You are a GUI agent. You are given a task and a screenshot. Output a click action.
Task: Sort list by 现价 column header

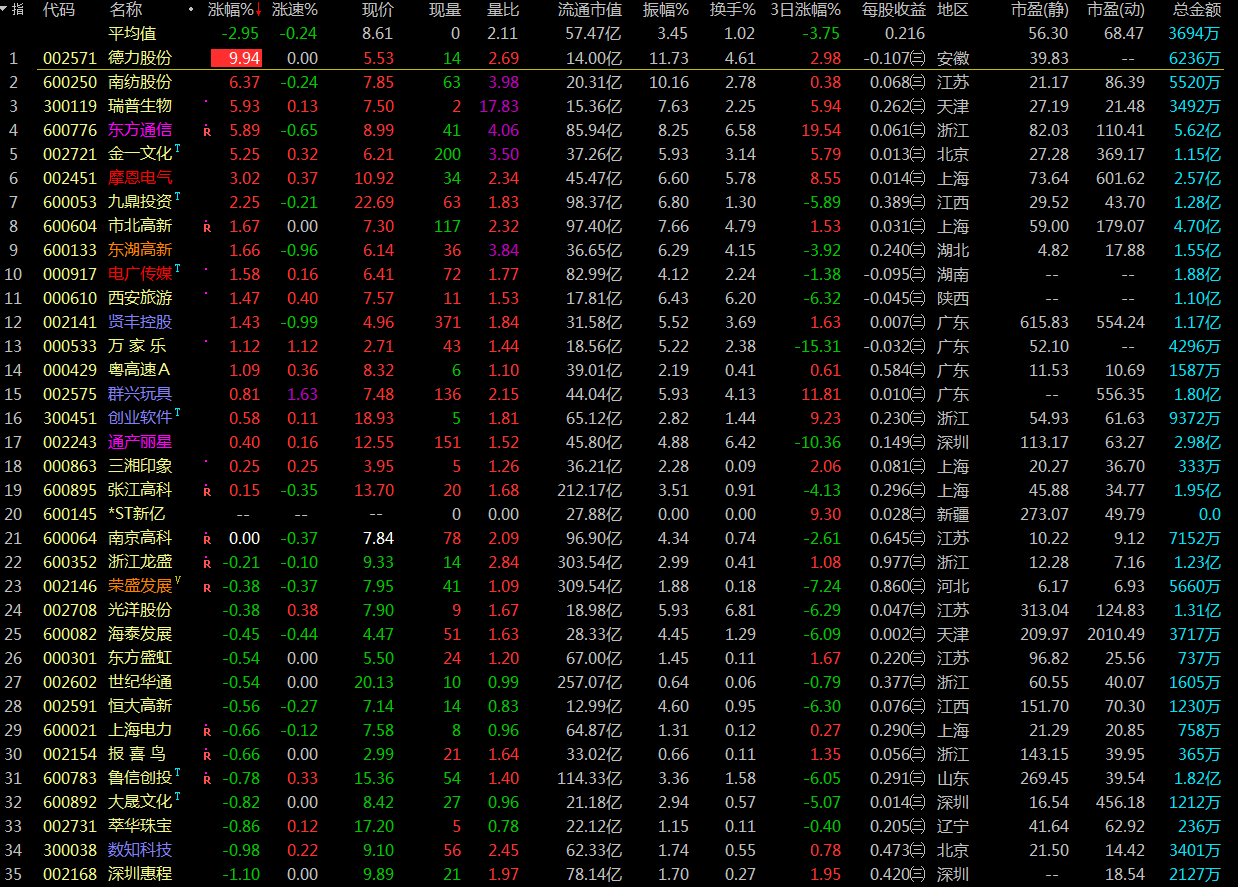[377, 10]
